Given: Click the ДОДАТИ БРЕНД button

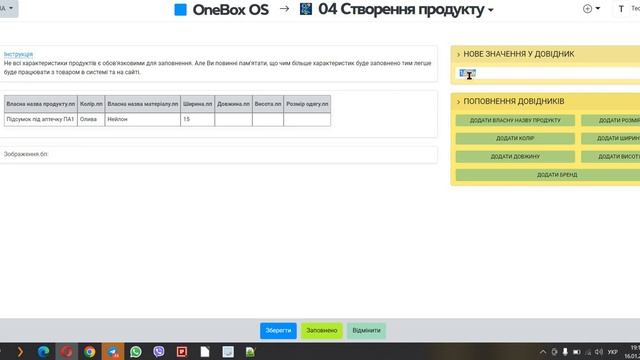Looking at the screenshot, I should pos(548,175).
